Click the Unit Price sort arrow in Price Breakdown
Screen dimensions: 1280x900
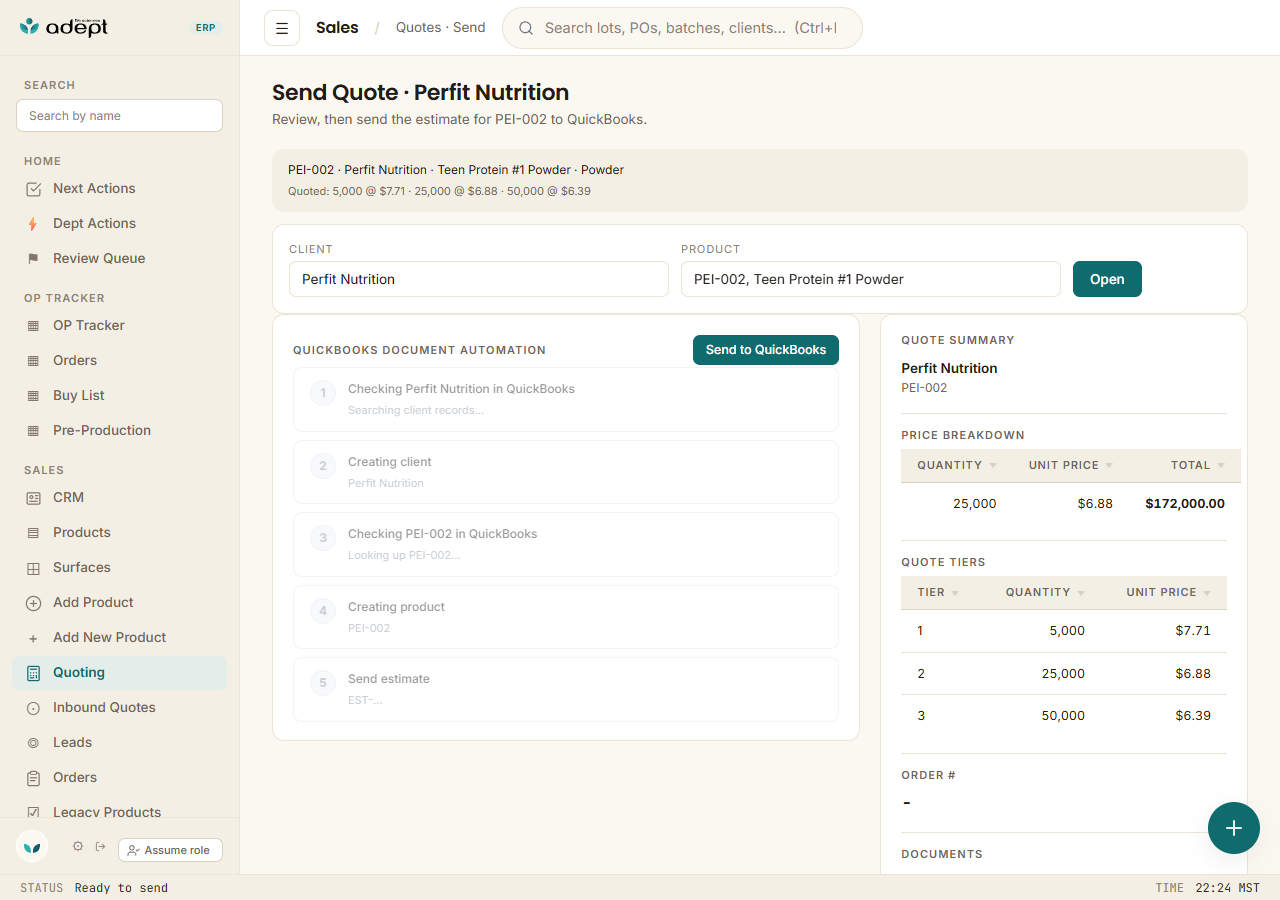[x=1109, y=466]
